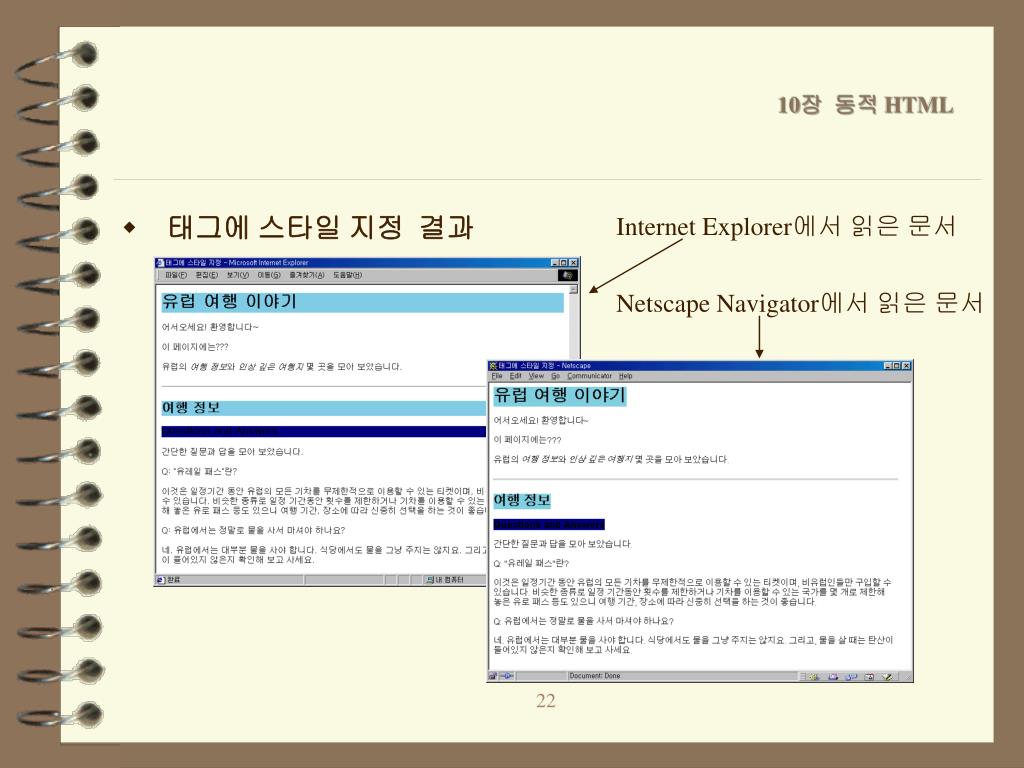This screenshot has width=1024, height=768.
Task: Open the Communicator menu in Netscape
Action: 590,376
